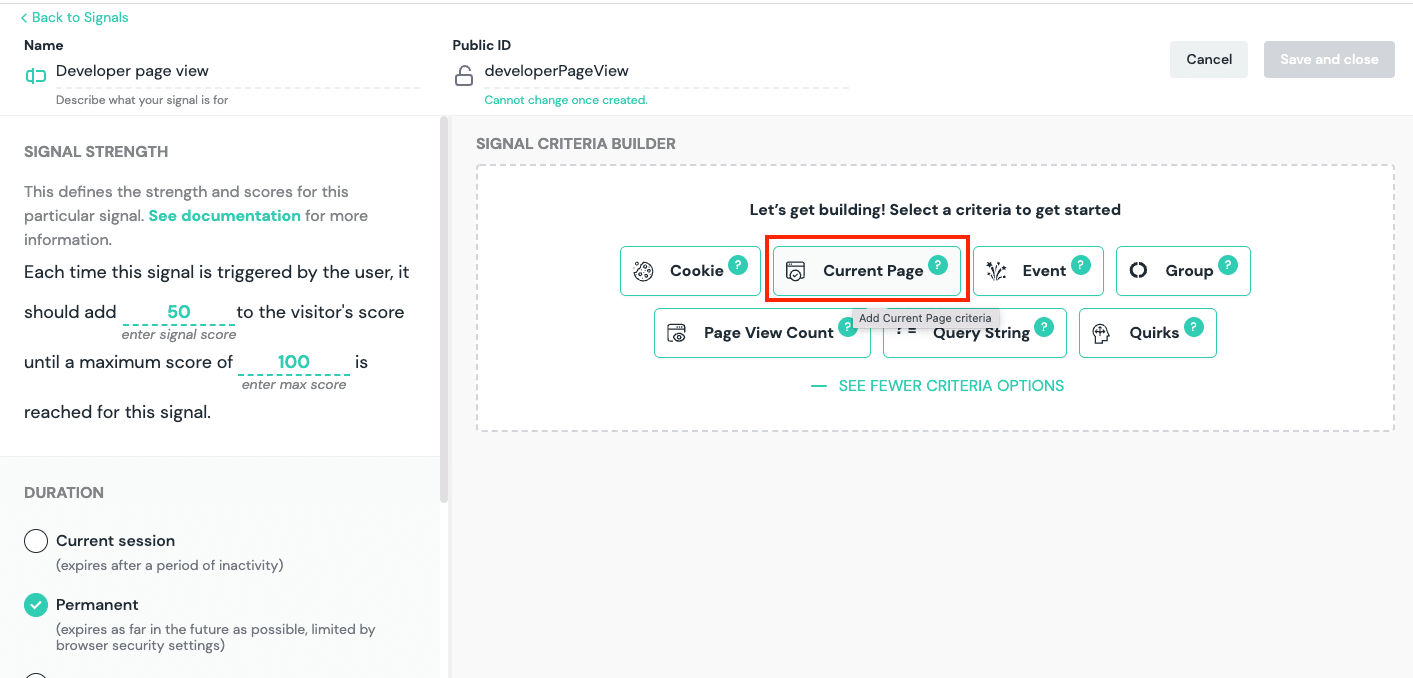The height and width of the screenshot is (678, 1413).
Task: Click the lock icon beside Public ID
Action: coord(464,76)
